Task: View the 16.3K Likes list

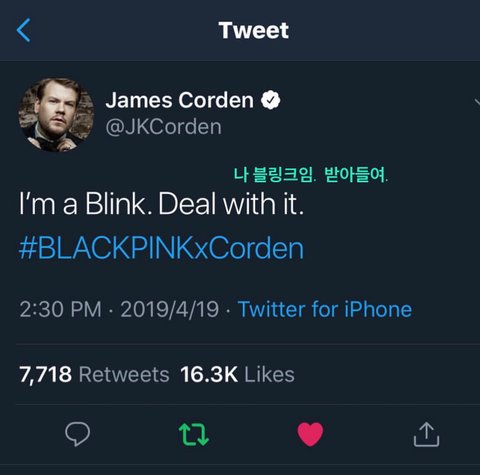Action: click(x=237, y=374)
